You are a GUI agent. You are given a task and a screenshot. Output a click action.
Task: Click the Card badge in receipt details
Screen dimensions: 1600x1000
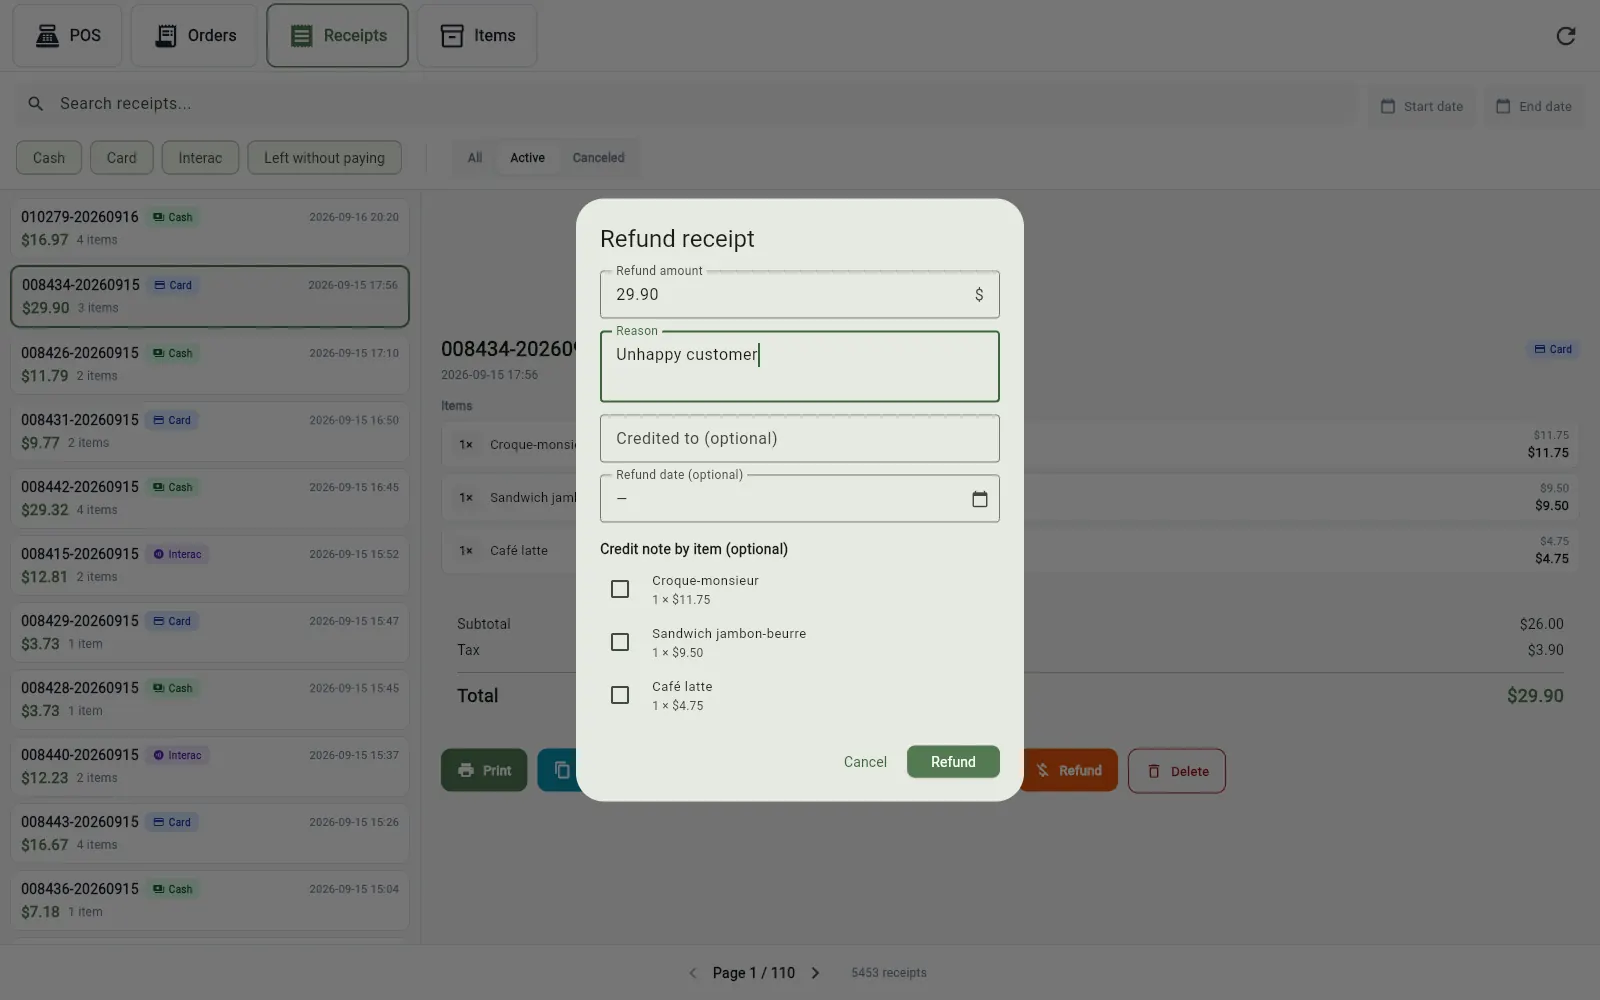(x=1553, y=350)
